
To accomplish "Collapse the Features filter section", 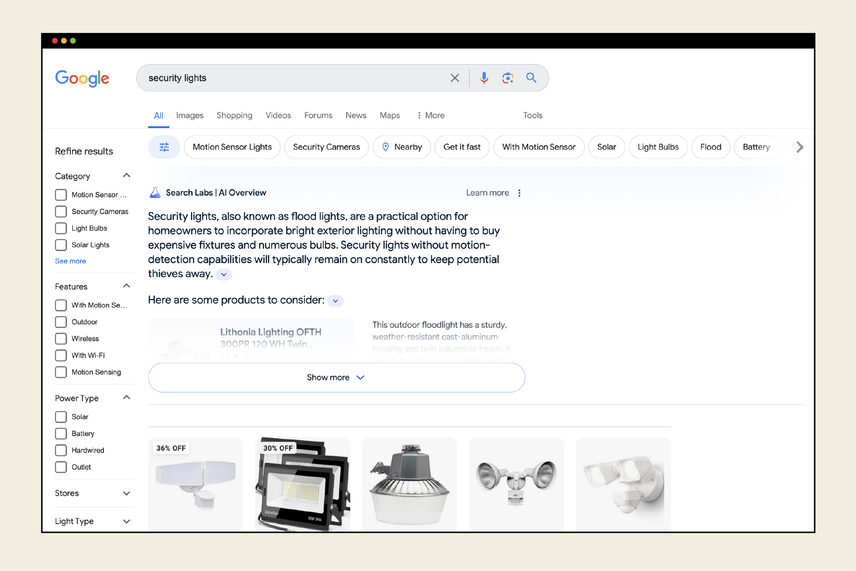I will 126,286.
